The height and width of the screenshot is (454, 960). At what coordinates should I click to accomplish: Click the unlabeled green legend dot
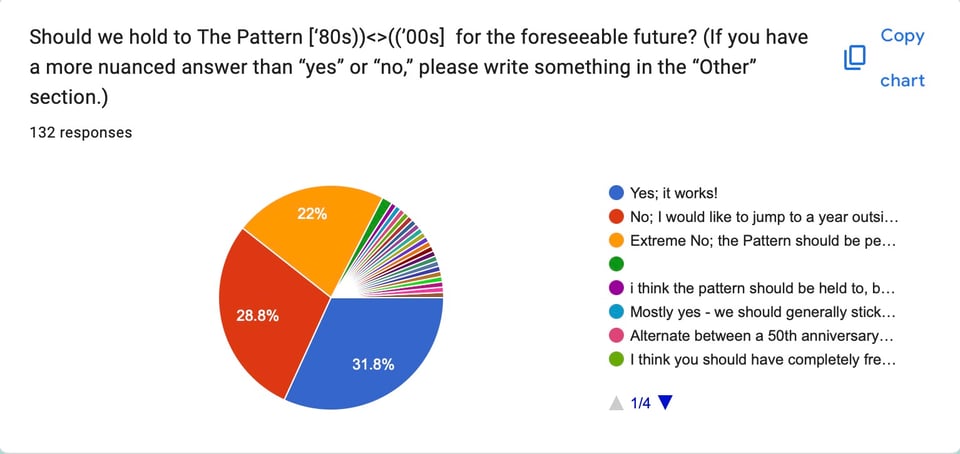tap(617, 264)
